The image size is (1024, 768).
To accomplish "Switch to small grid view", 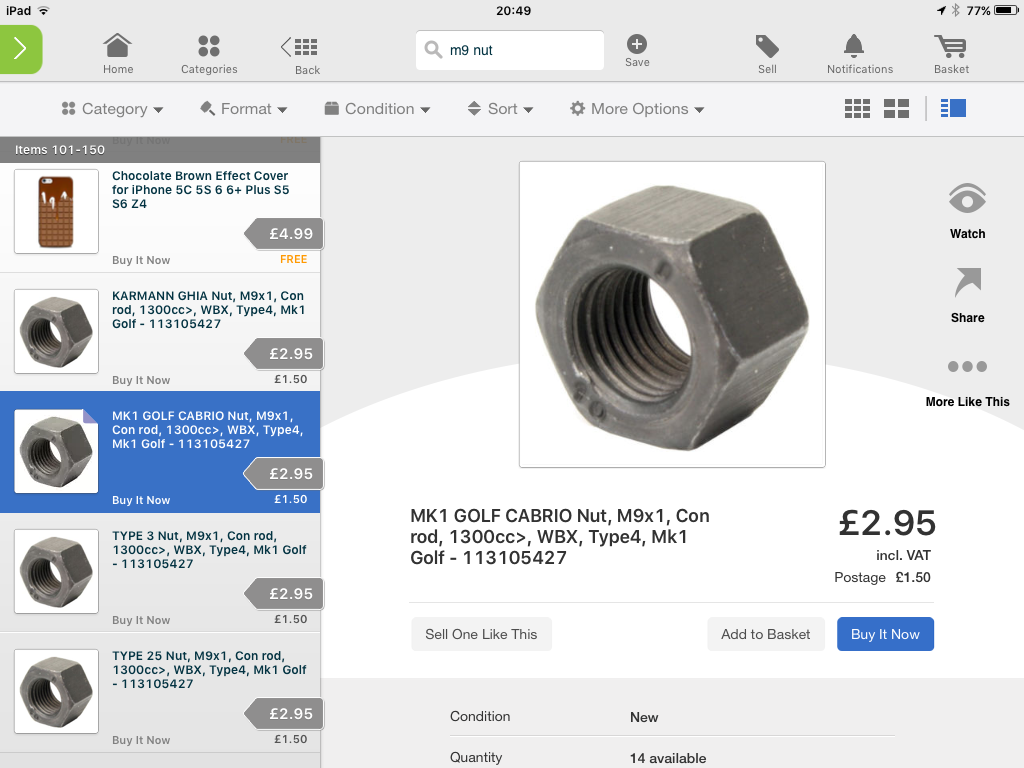I will click(857, 109).
